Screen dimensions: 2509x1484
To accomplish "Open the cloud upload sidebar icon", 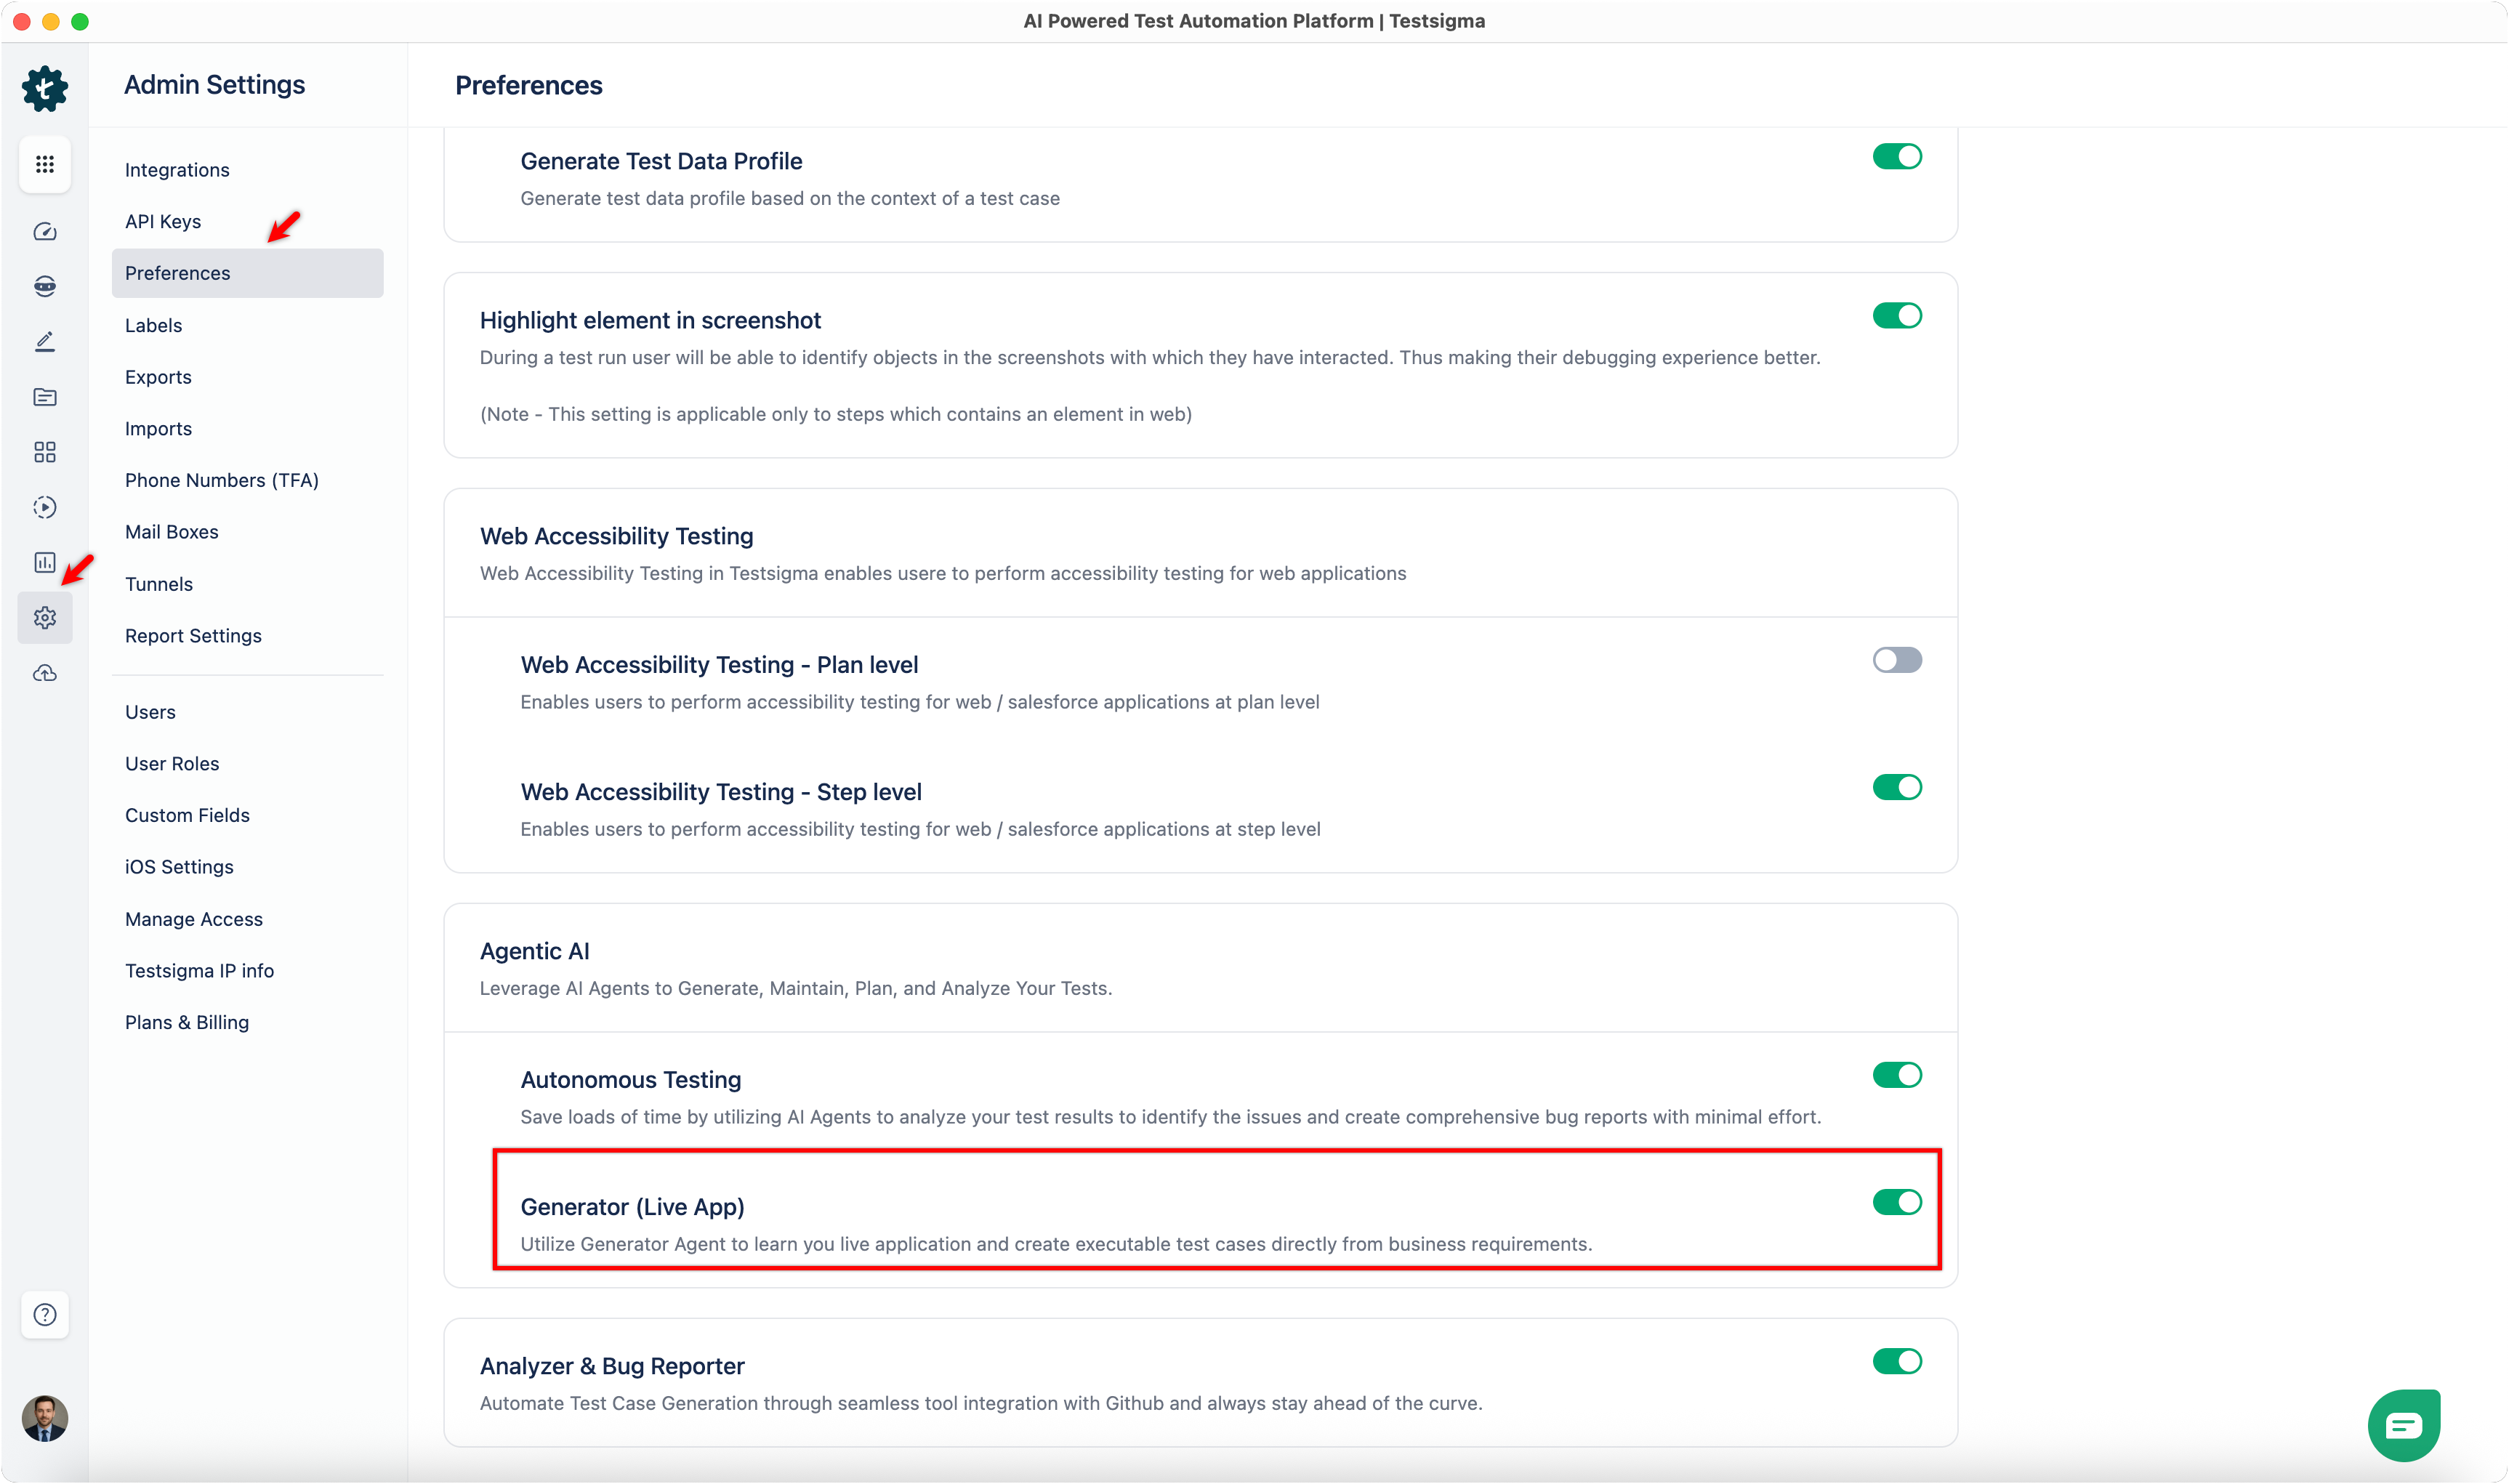I will 45,673.
